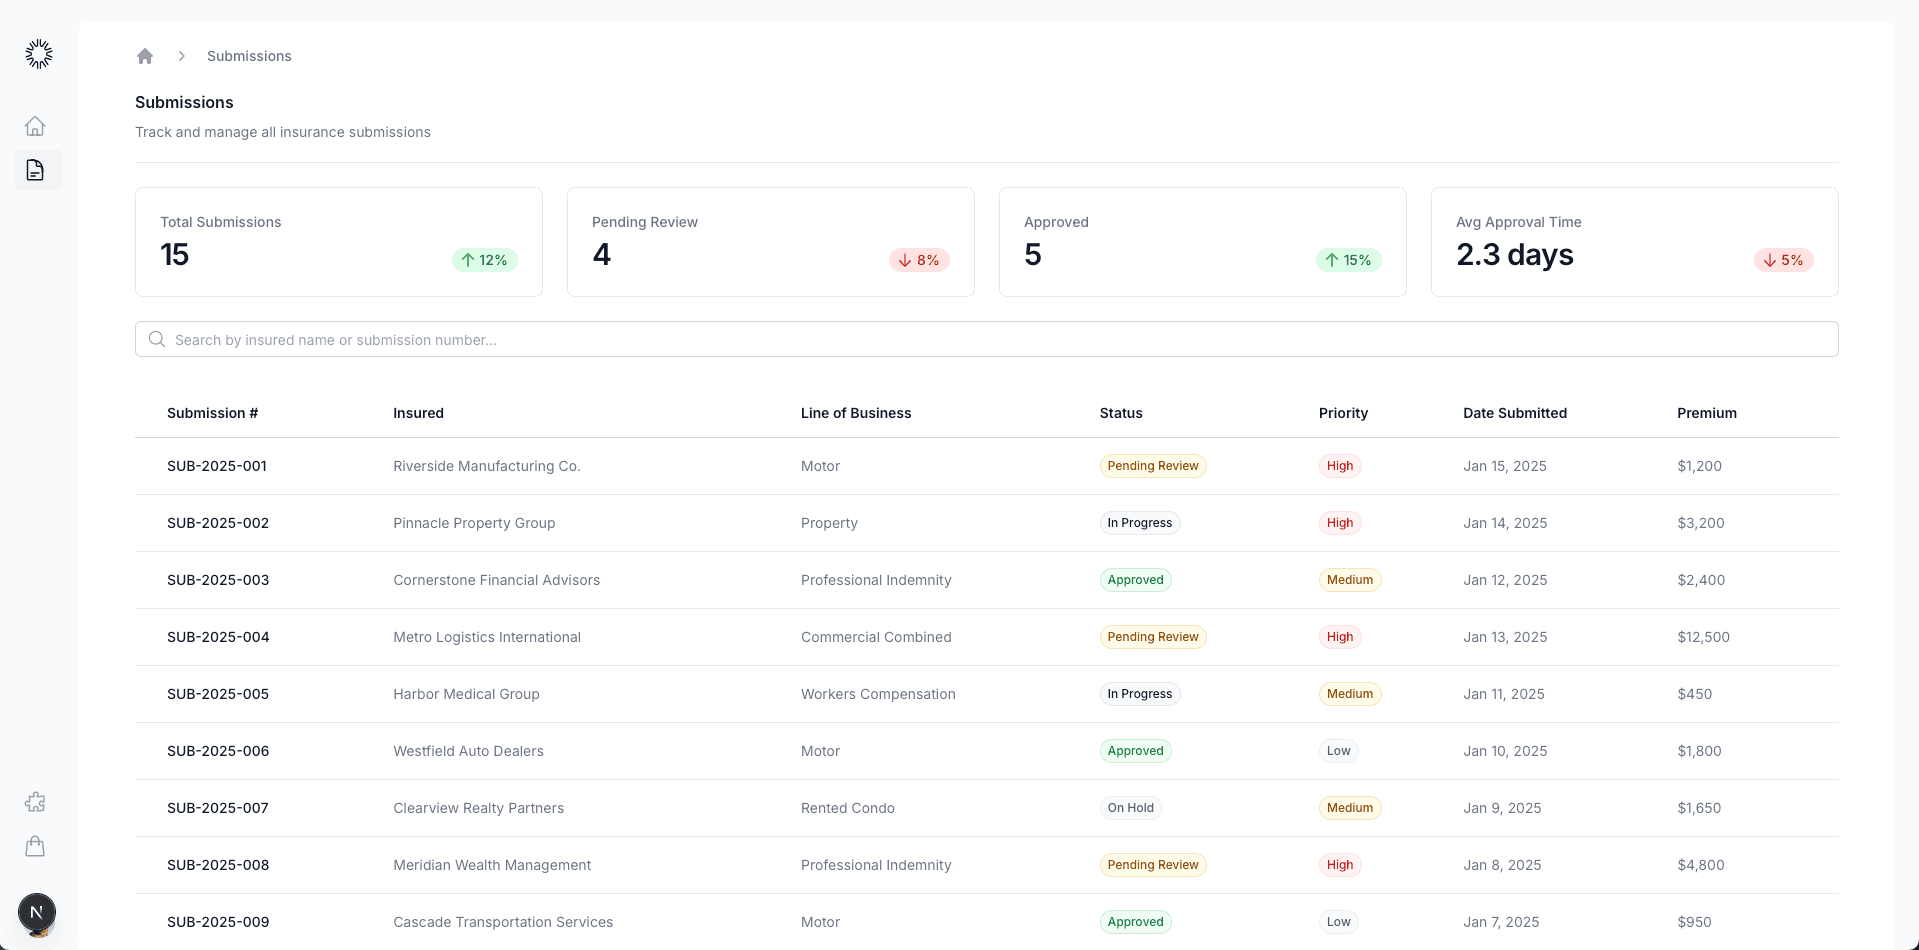The image size is (1919, 950).
Task: Click the magnifier icon in the search bar
Action: [157, 339]
